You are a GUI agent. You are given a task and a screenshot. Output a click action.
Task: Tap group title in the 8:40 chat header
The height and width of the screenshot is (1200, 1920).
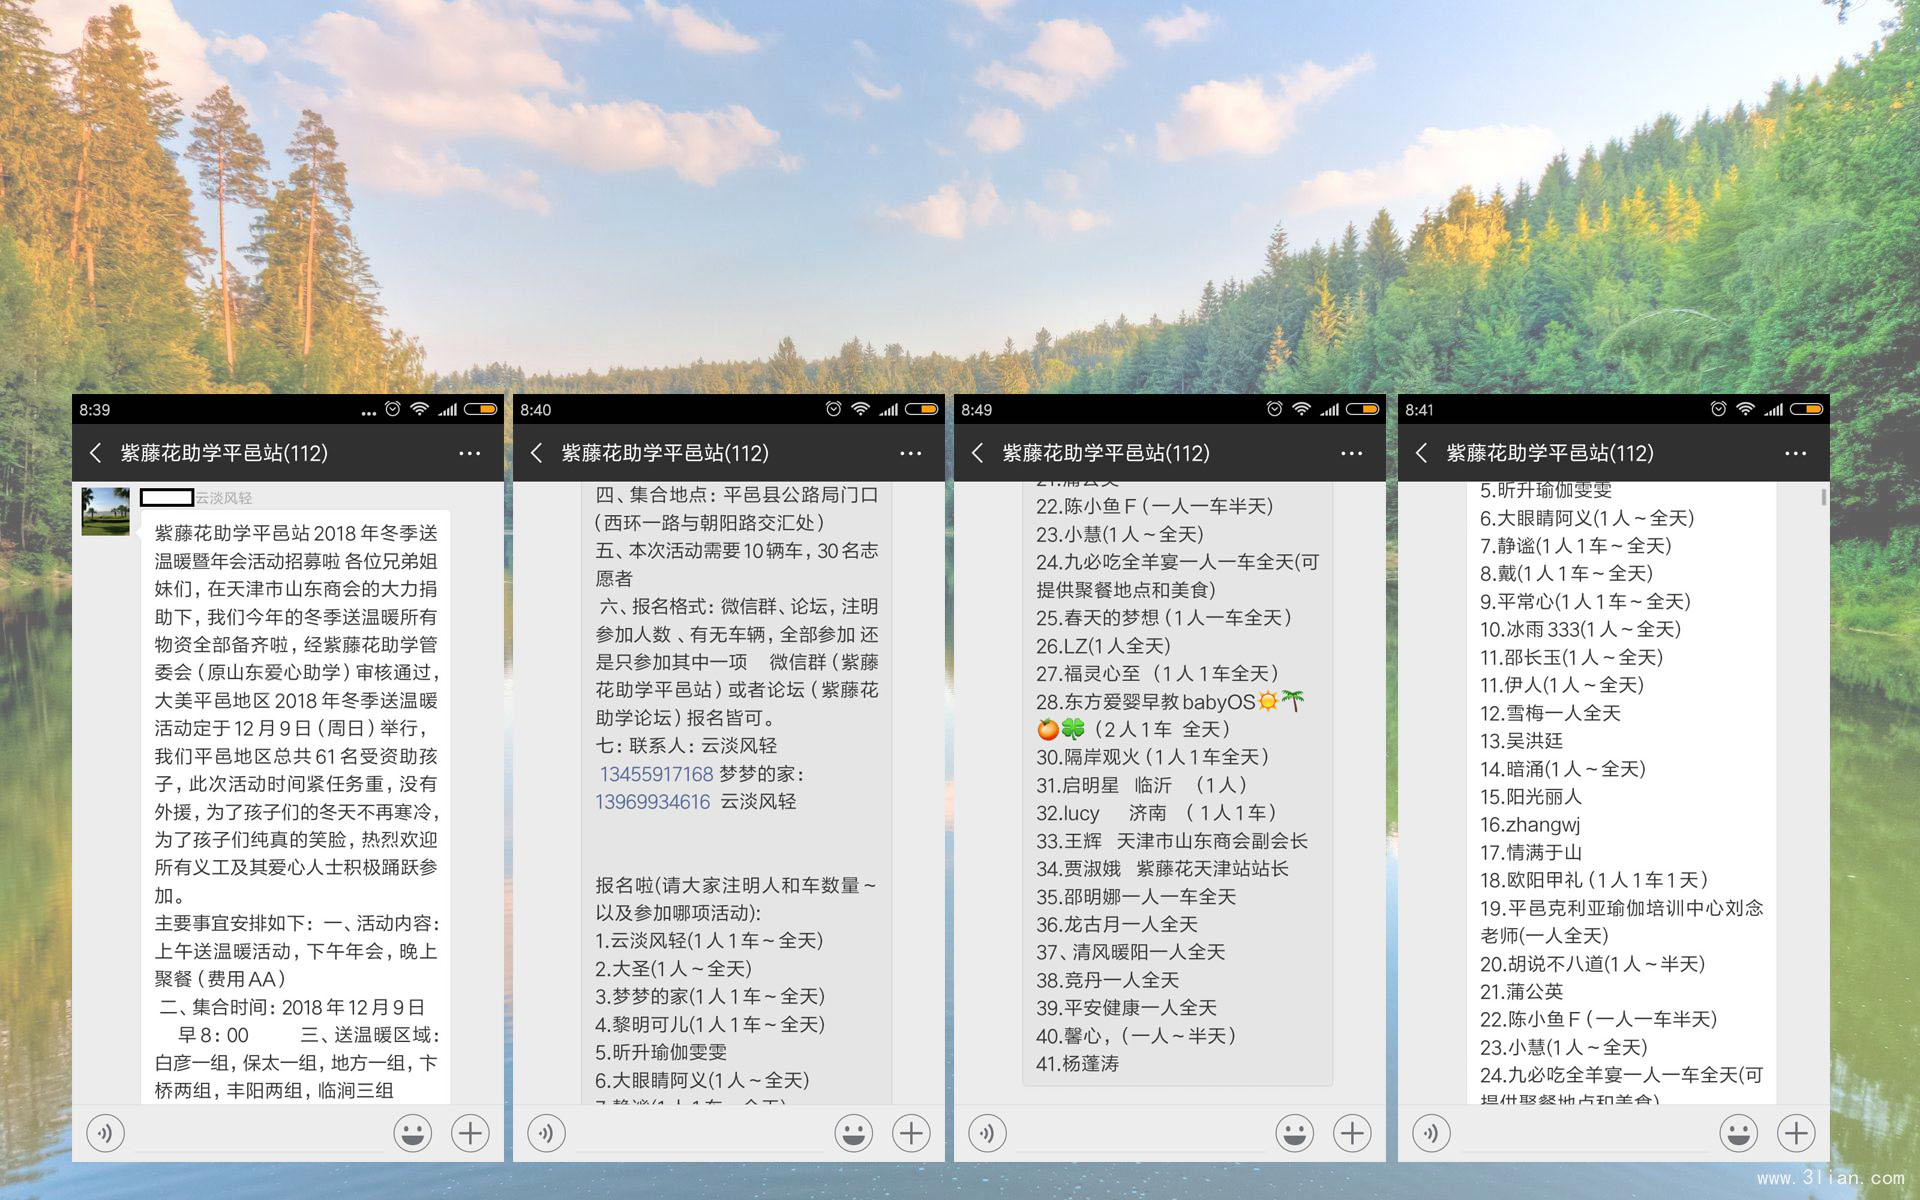[665, 453]
